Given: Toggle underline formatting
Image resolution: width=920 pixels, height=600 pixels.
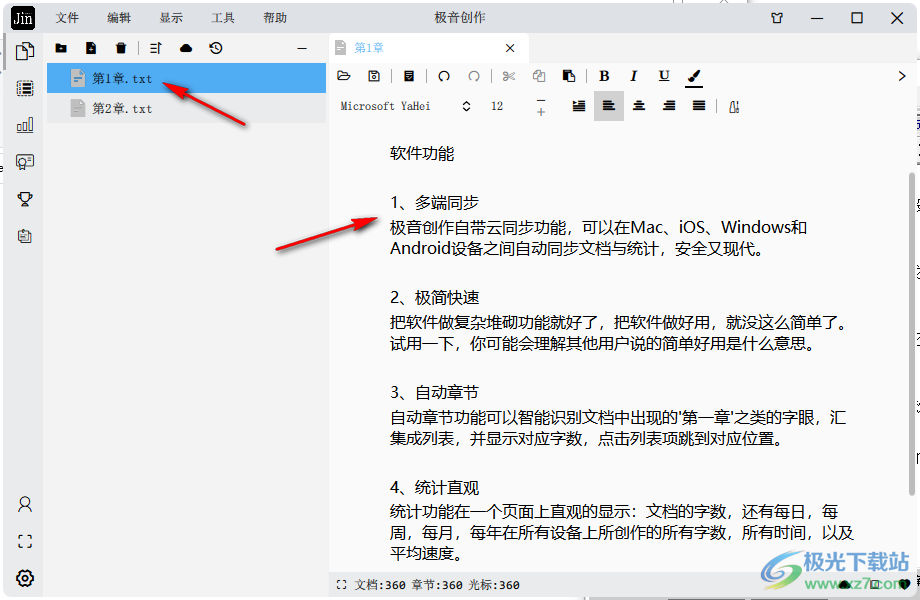Looking at the screenshot, I should click(664, 76).
